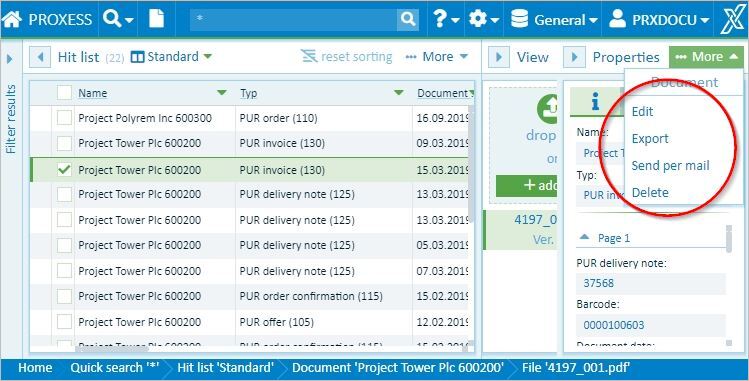Click reset sorting link
The height and width of the screenshot is (381, 749).
347,57
